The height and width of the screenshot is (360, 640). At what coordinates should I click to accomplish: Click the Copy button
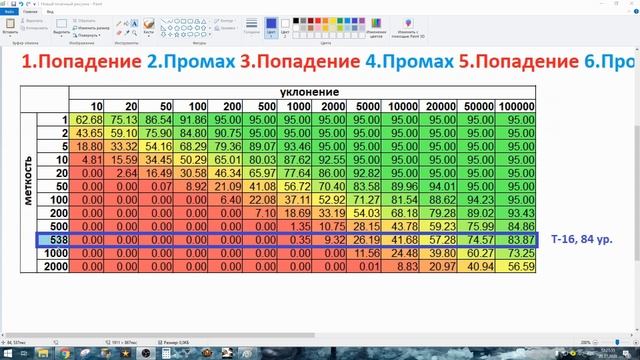34,28
